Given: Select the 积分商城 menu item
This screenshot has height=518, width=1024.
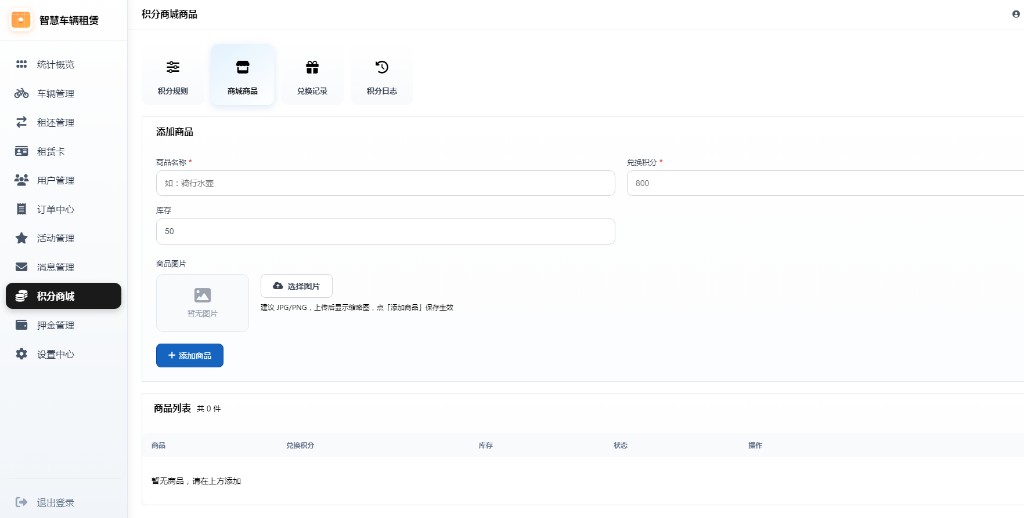Looking at the screenshot, I should pyautogui.click(x=63, y=296).
